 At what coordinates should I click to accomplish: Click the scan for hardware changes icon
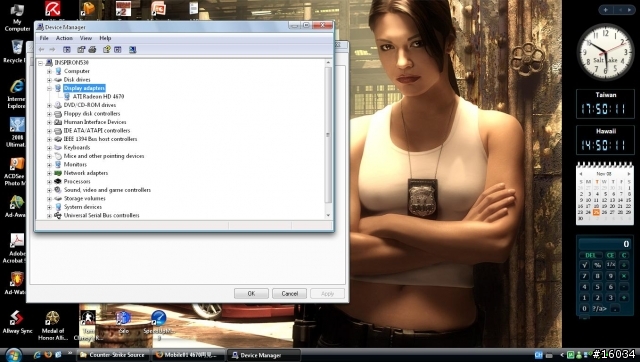pos(132,50)
